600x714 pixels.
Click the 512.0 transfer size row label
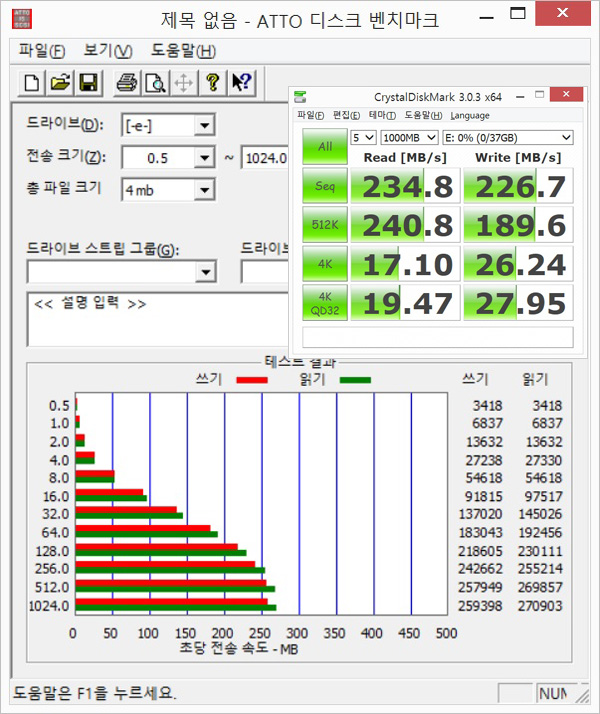point(52,587)
